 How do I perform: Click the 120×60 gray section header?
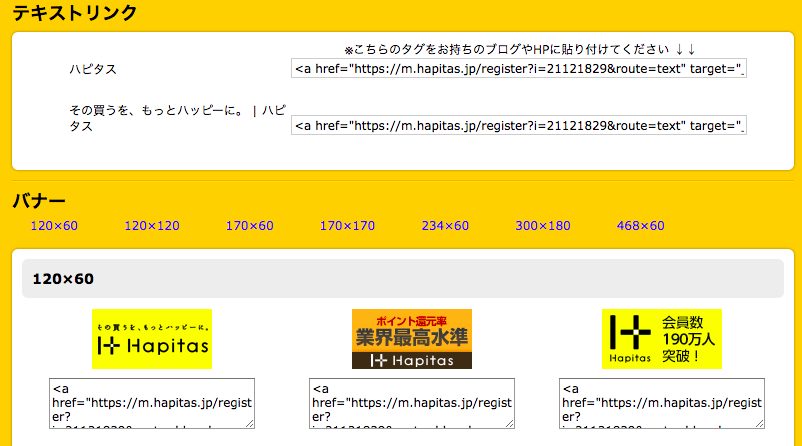[x=403, y=279]
